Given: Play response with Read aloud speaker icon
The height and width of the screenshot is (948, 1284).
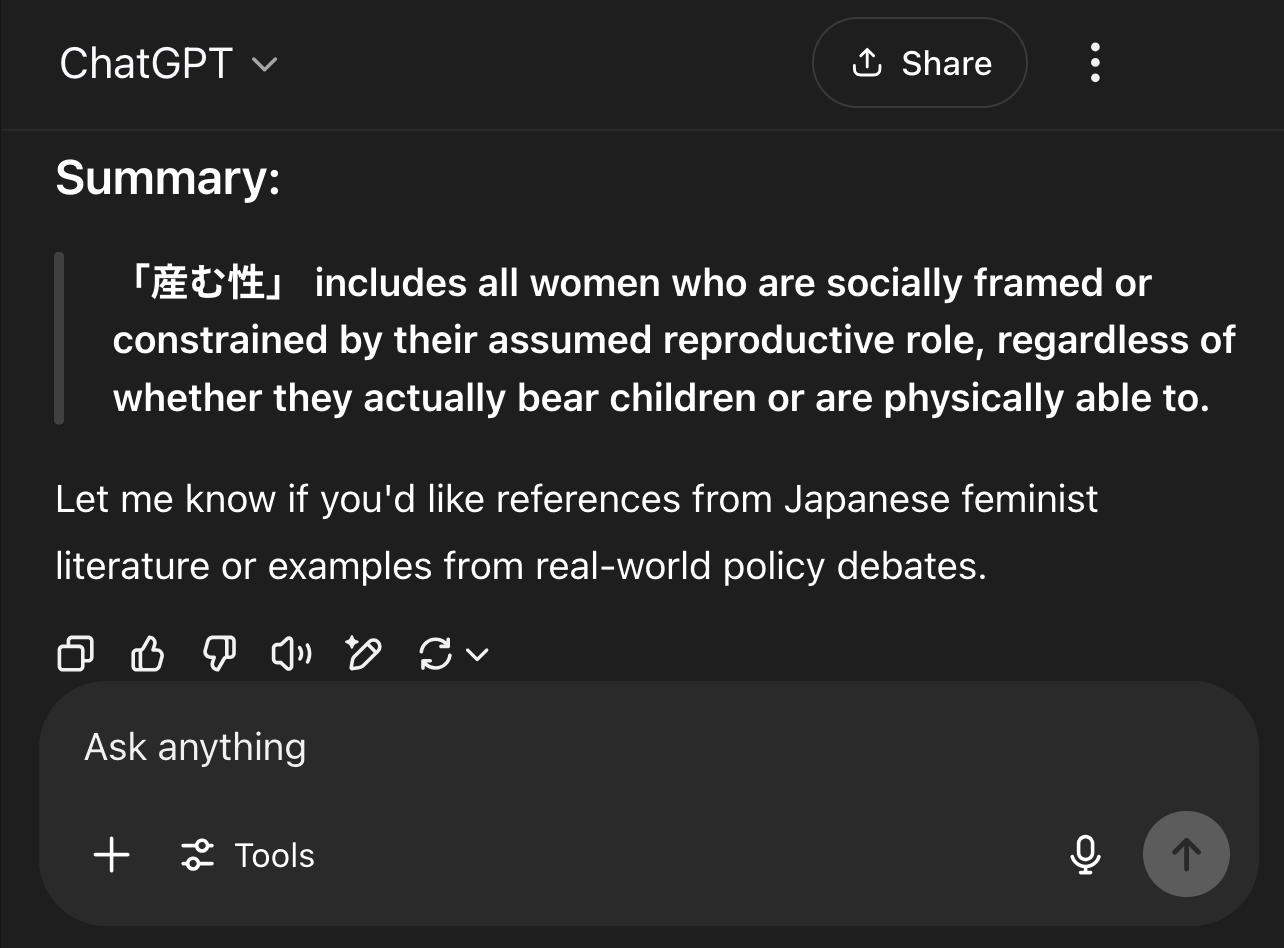Looking at the screenshot, I should tap(291, 654).
